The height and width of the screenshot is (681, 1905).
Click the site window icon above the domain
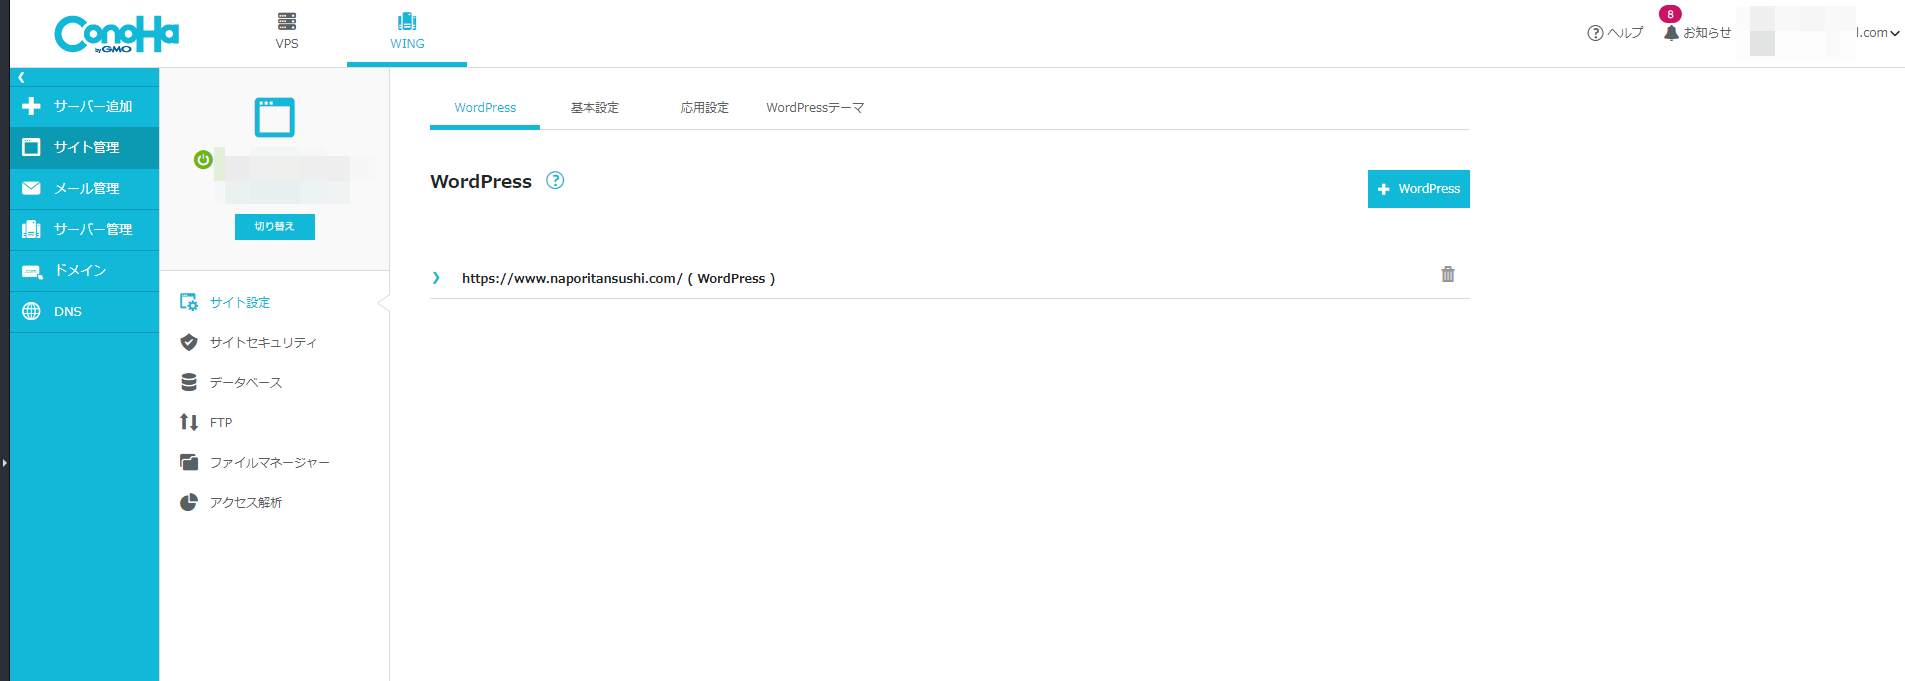click(275, 117)
